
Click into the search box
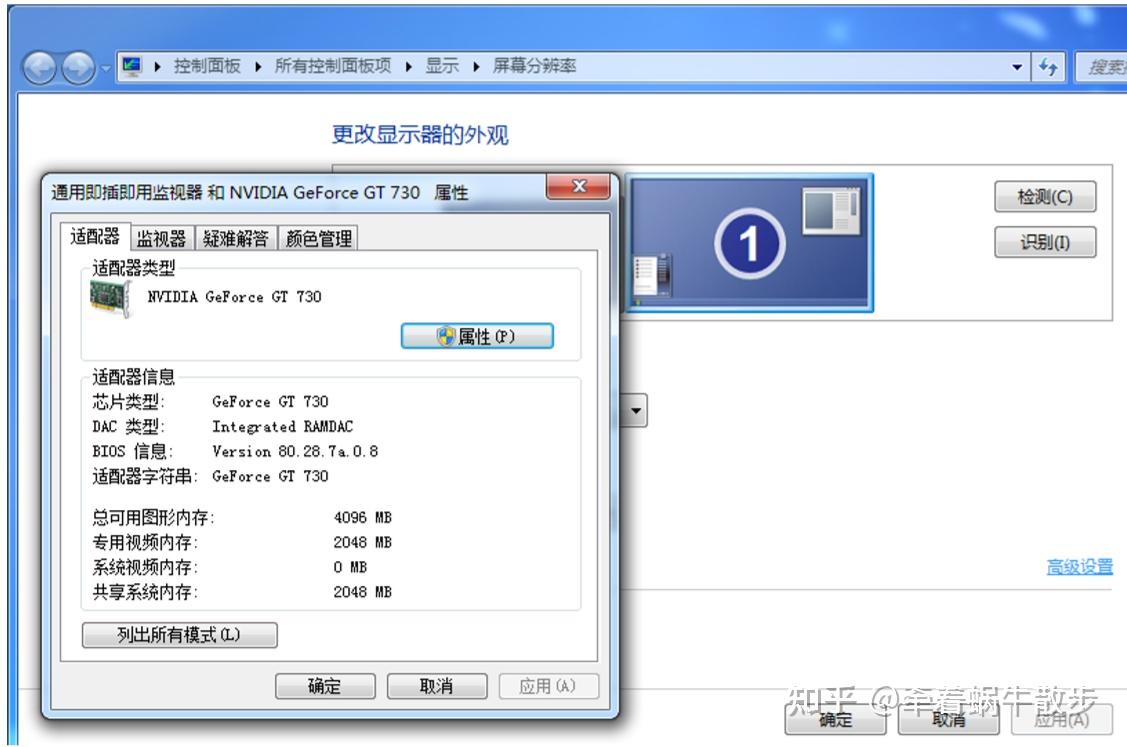[1100, 67]
